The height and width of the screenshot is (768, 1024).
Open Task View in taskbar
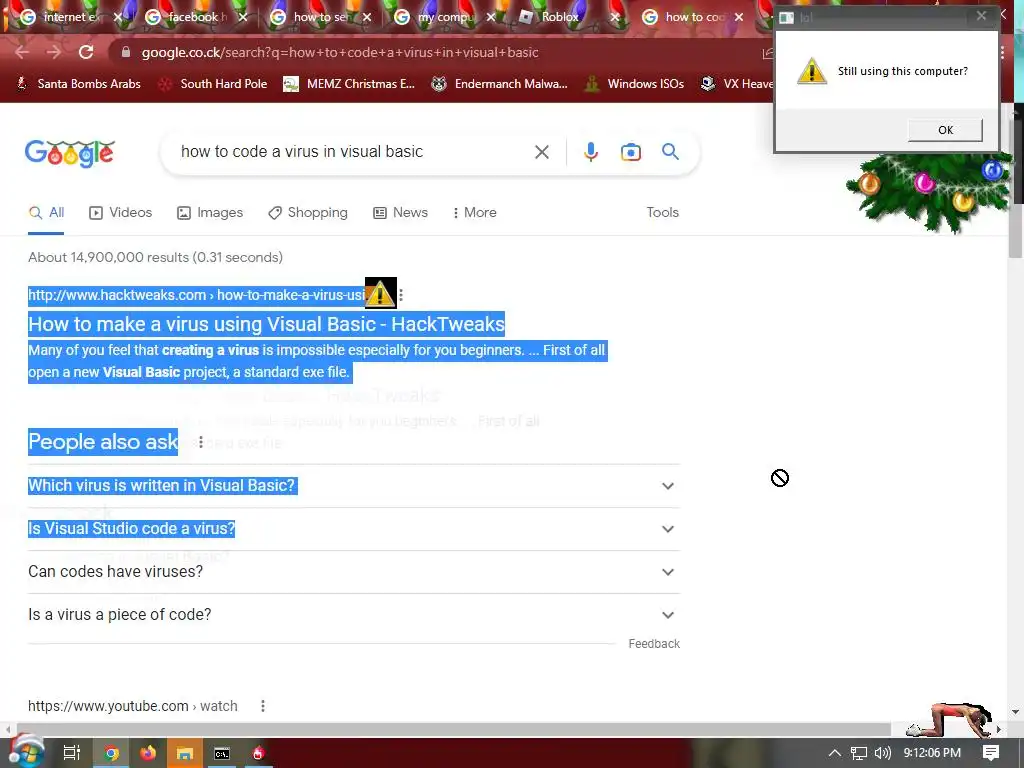click(x=71, y=753)
